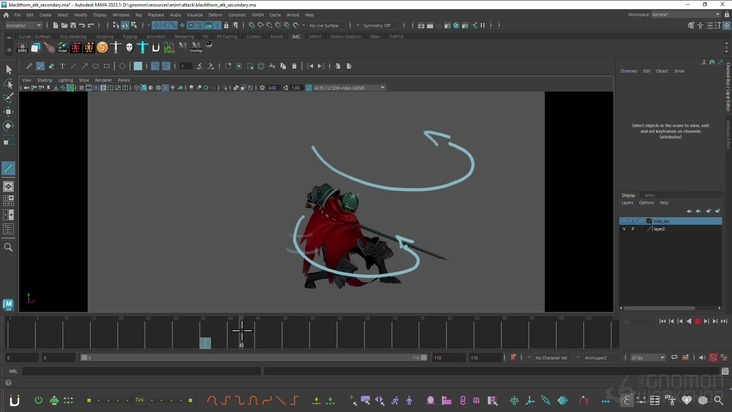Toggle the lock icon beside Workspace dropdown
Image resolution: width=732 pixels, height=412 pixels.
[726, 14]
